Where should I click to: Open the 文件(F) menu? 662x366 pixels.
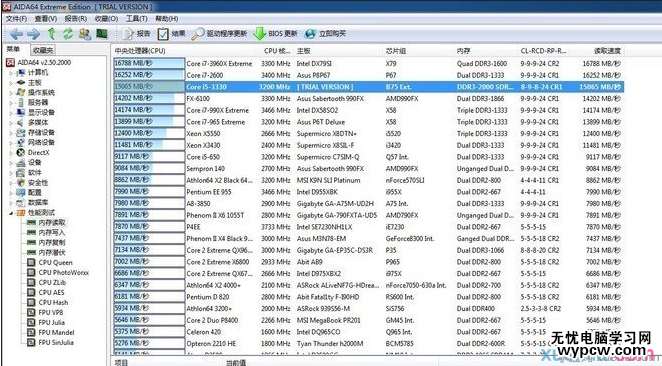click(x=16, y=19)
